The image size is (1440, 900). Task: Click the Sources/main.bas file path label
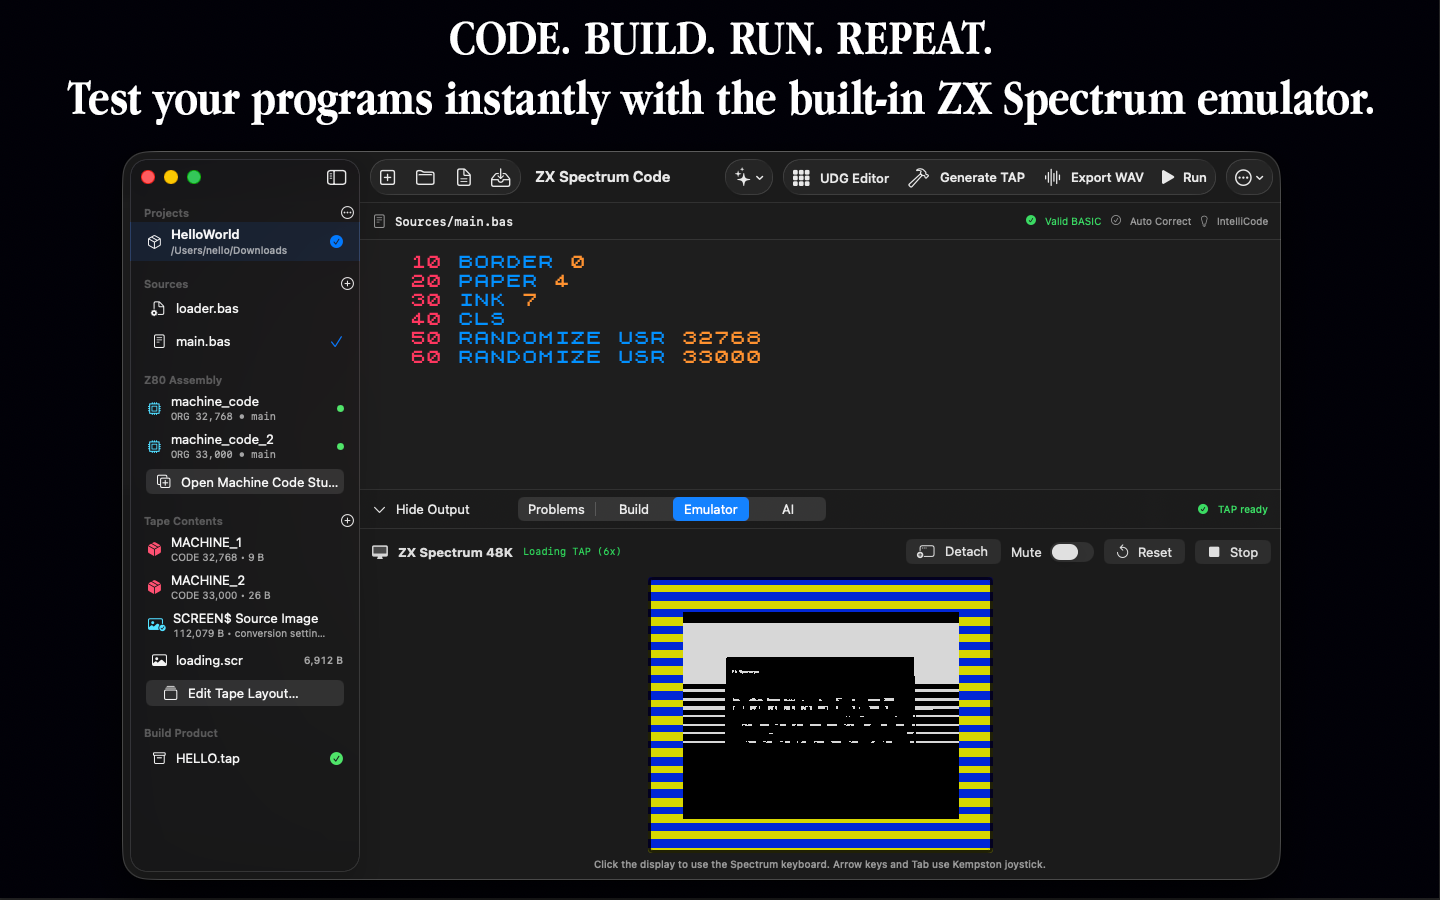(453, 221)
